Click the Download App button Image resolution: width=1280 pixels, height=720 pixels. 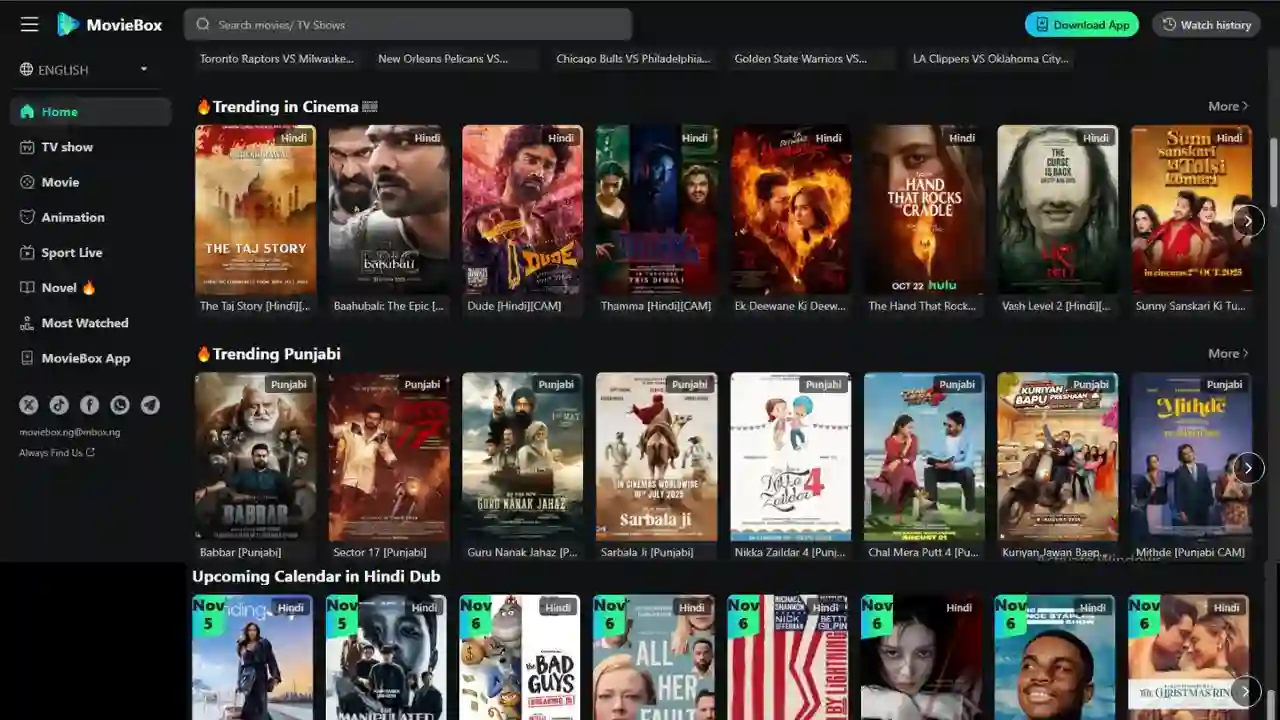pyautogui.click(x=1081, y=24)
